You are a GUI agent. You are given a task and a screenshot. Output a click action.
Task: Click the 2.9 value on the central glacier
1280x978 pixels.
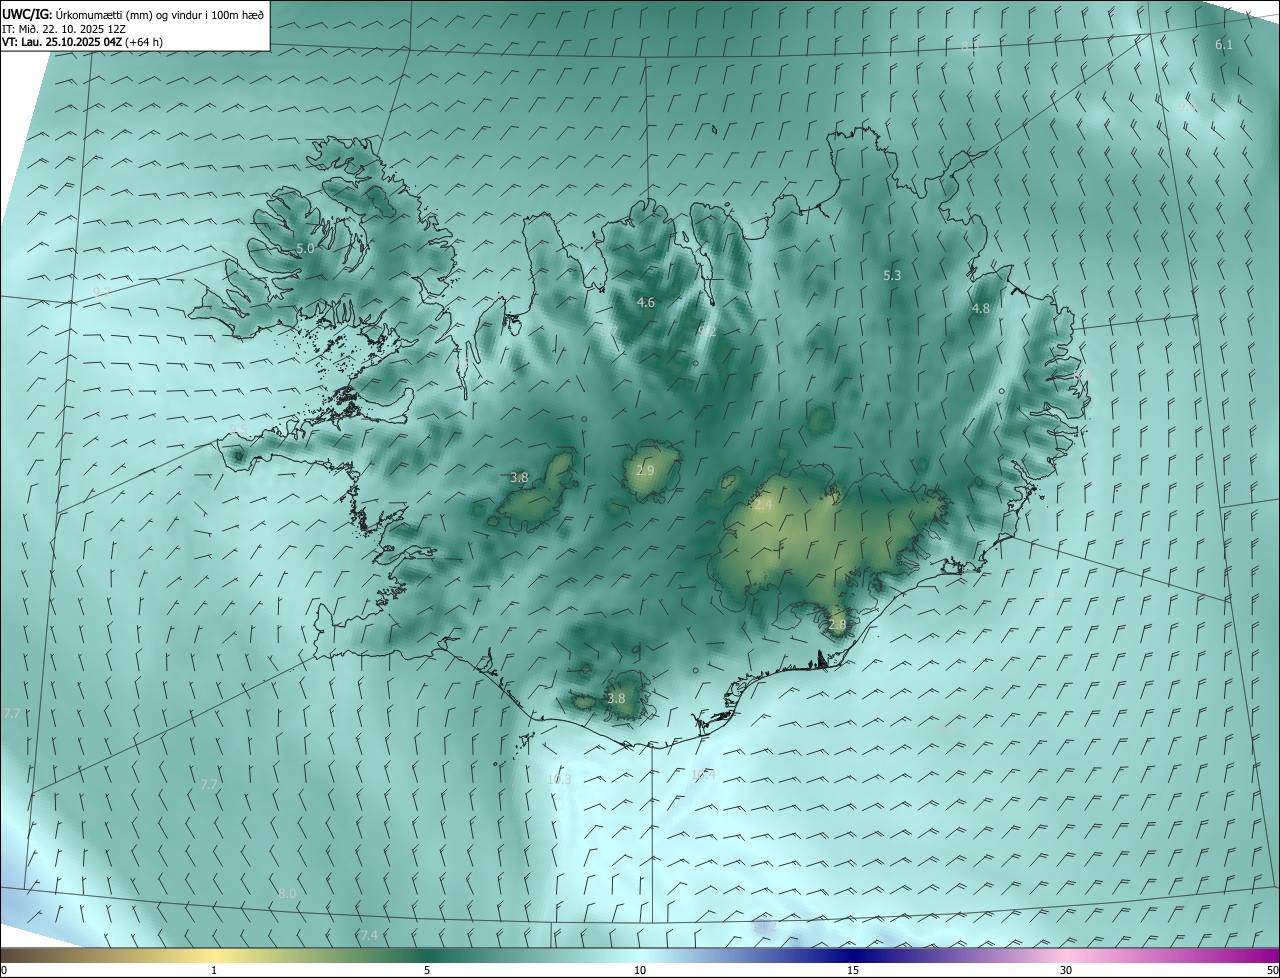click(645, 471)
